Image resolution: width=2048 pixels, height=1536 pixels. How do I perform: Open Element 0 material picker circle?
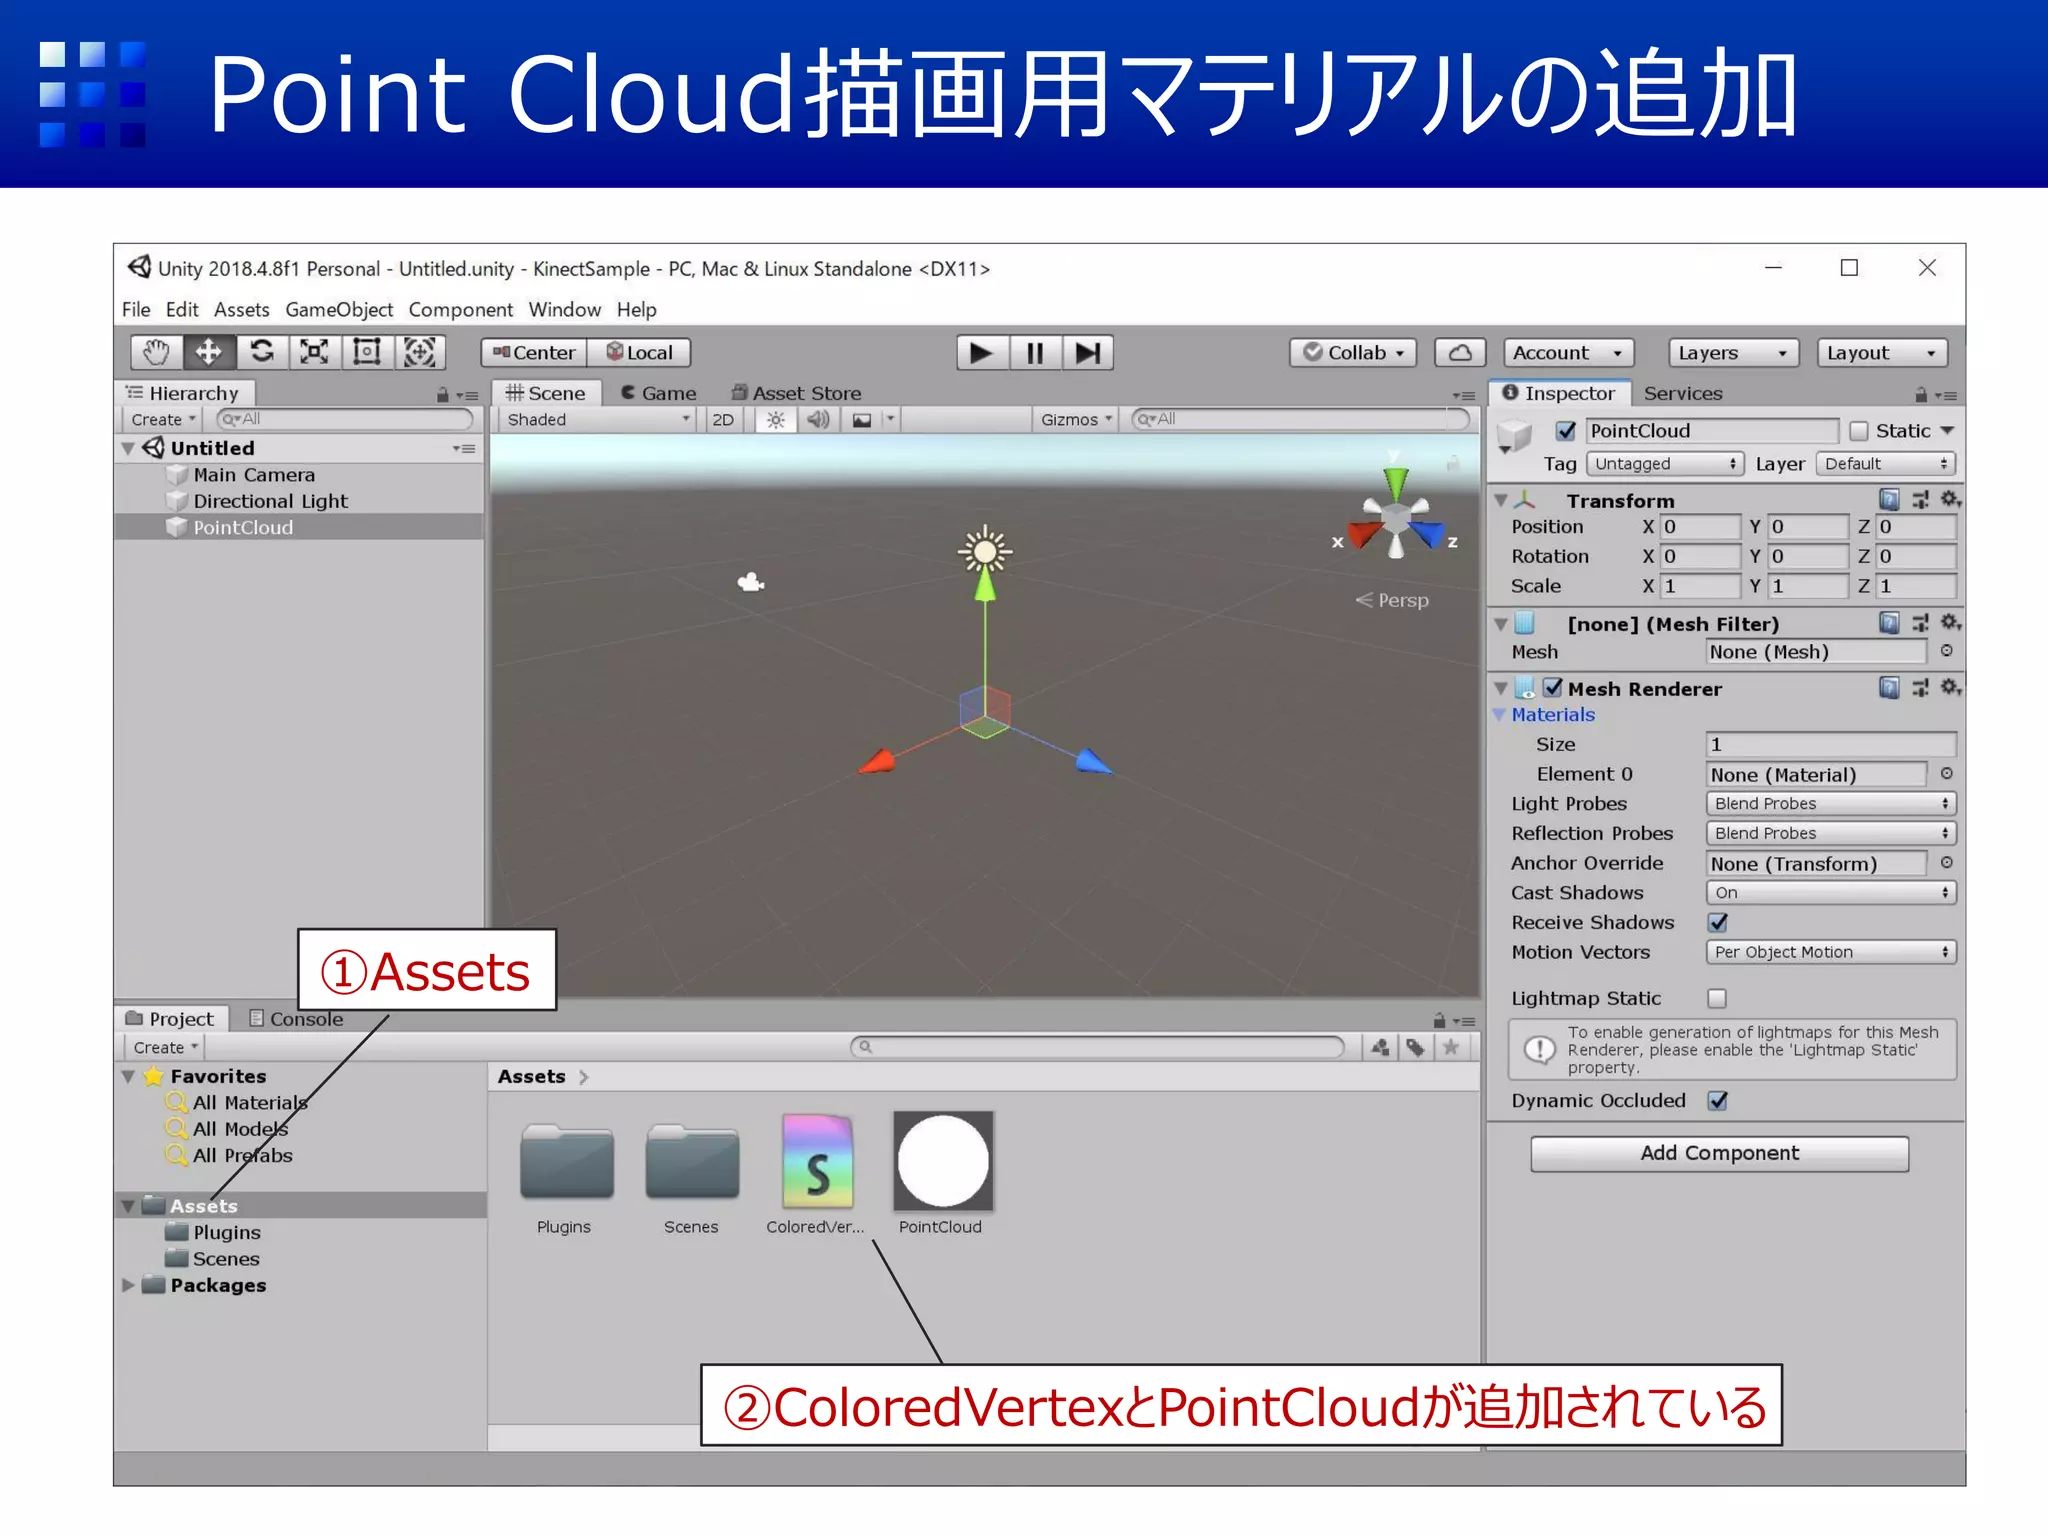tap(1946, 774)
